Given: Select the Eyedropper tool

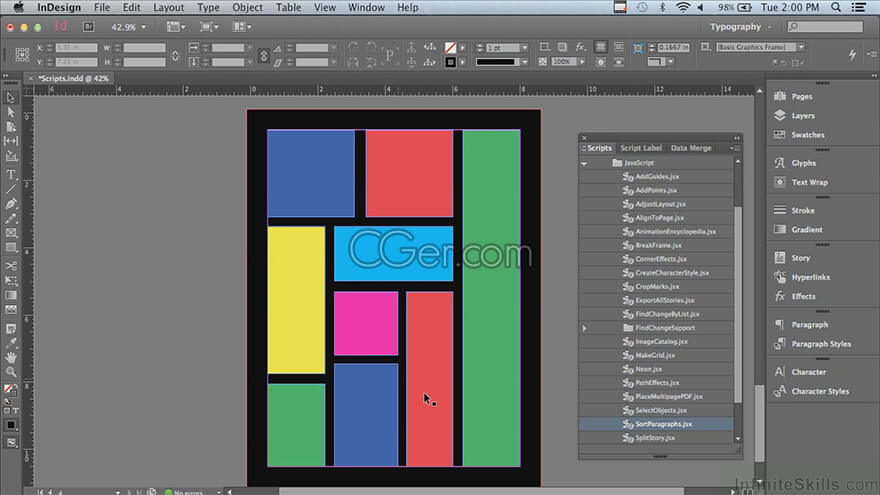Looking at the screenshot, I should point(11,343).
